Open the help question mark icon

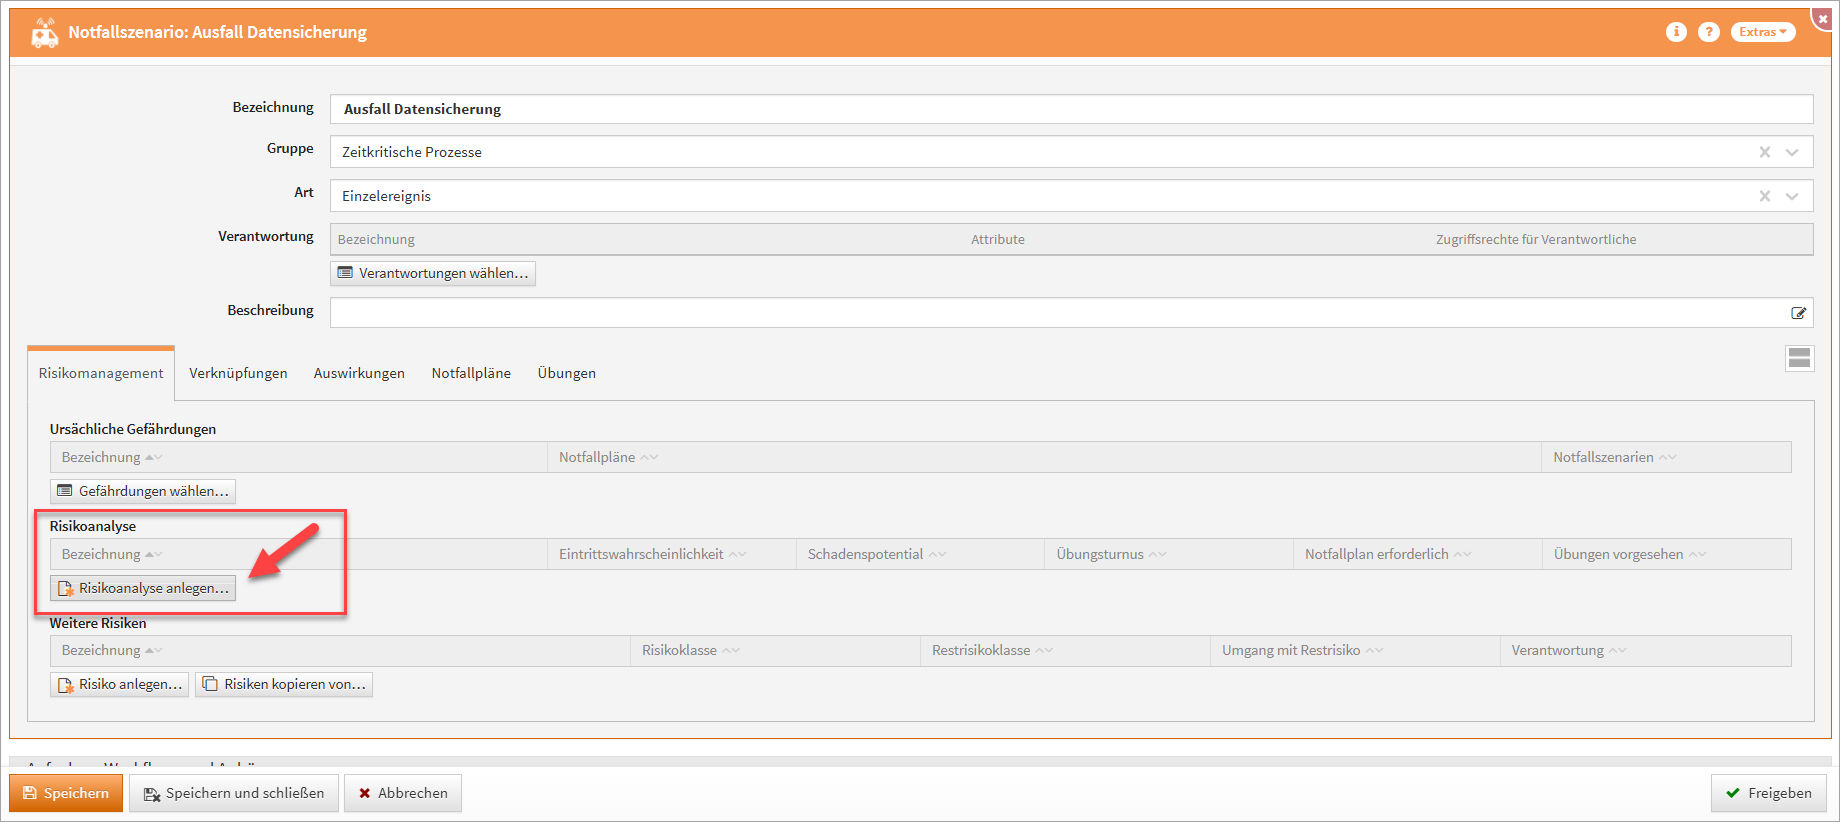[1709, 32]
